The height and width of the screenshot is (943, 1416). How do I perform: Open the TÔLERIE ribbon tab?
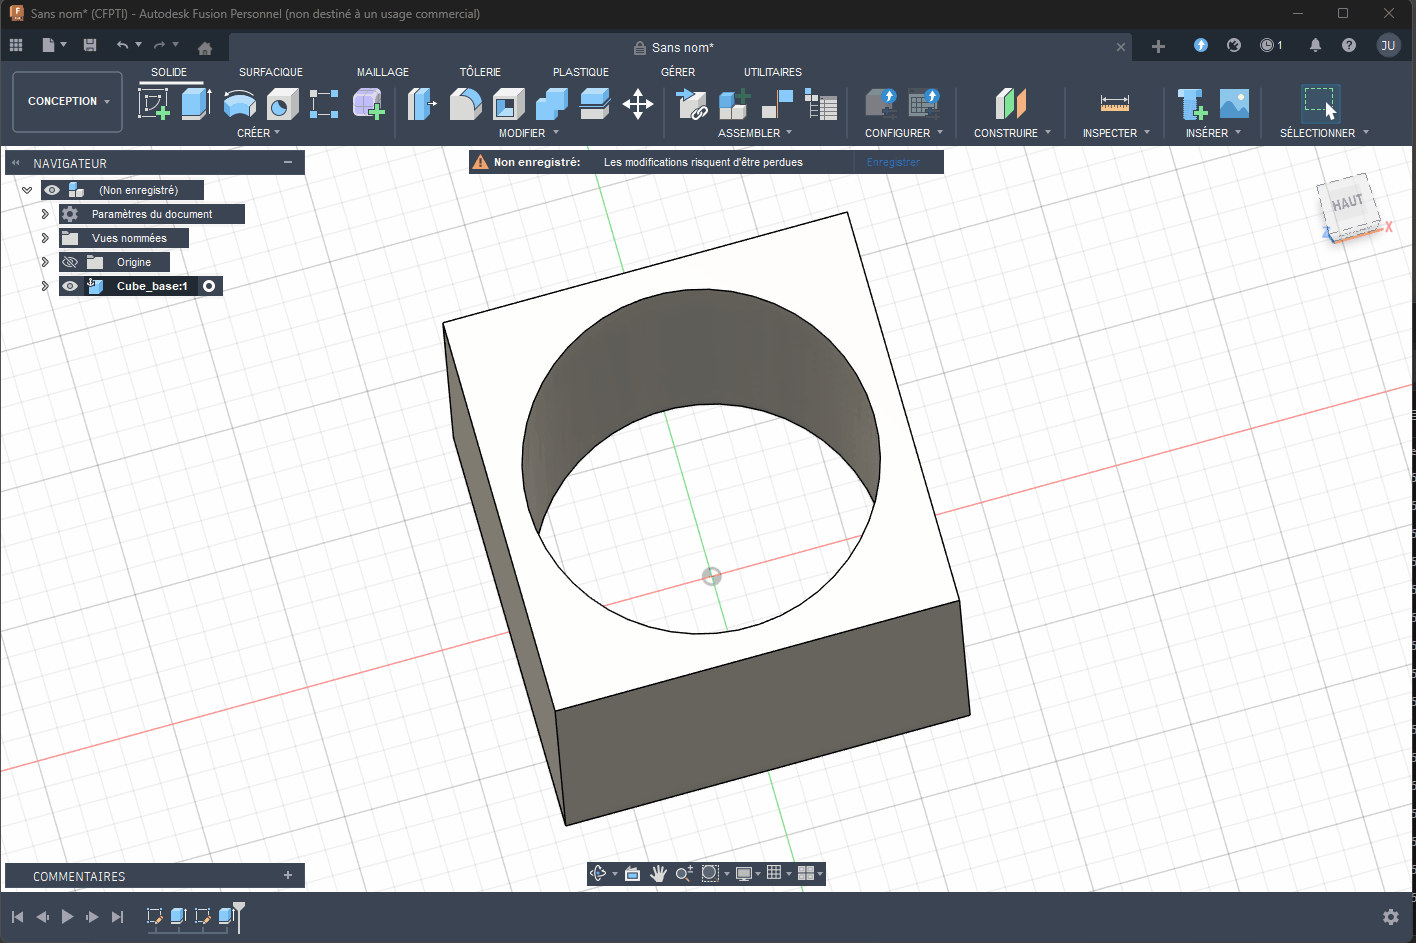[x=480, y=71]
